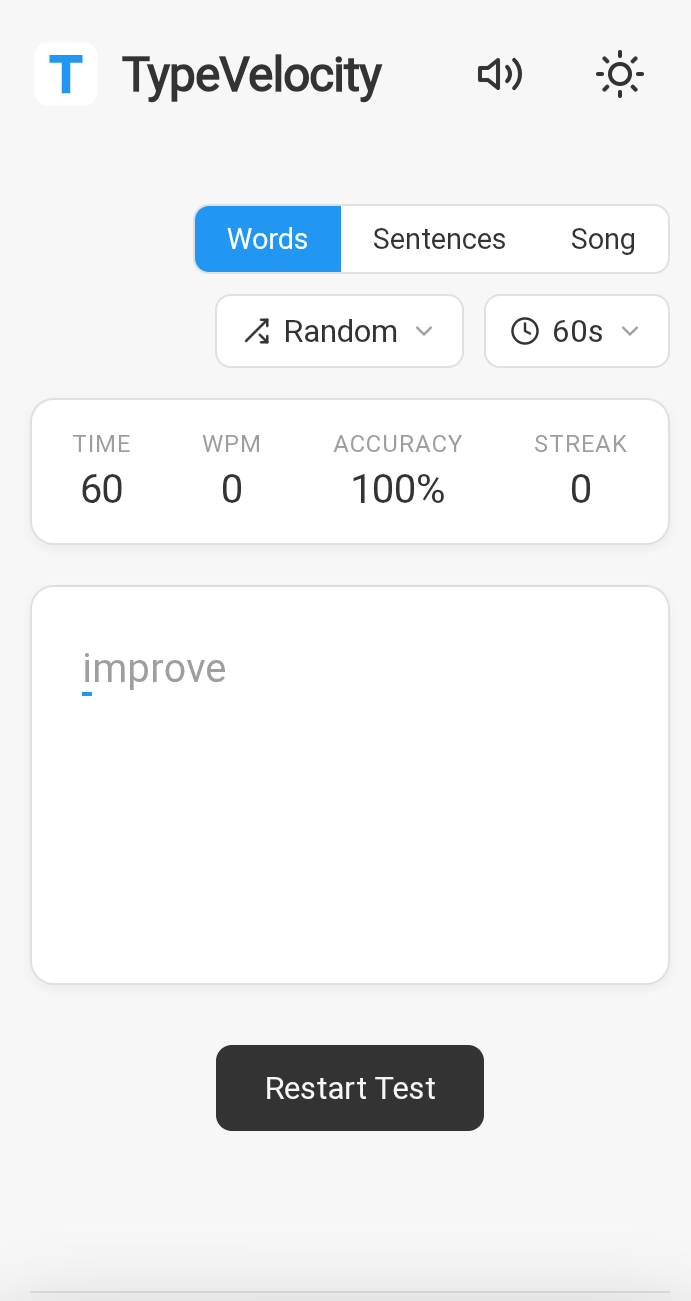
Task: Click the clock icon in the timer selector
Action: click(x=524, y=330)
